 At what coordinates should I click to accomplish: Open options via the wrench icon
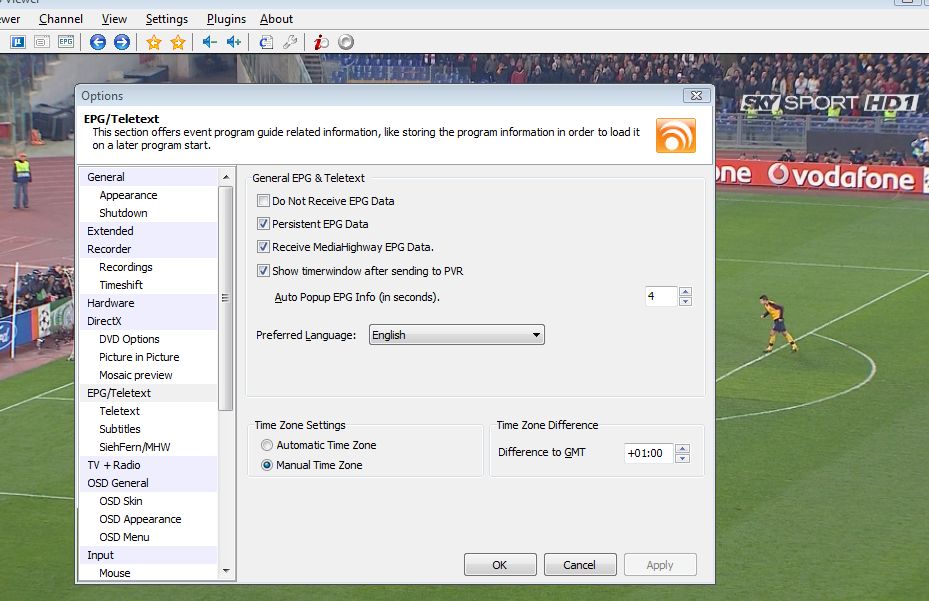point(290,42)
